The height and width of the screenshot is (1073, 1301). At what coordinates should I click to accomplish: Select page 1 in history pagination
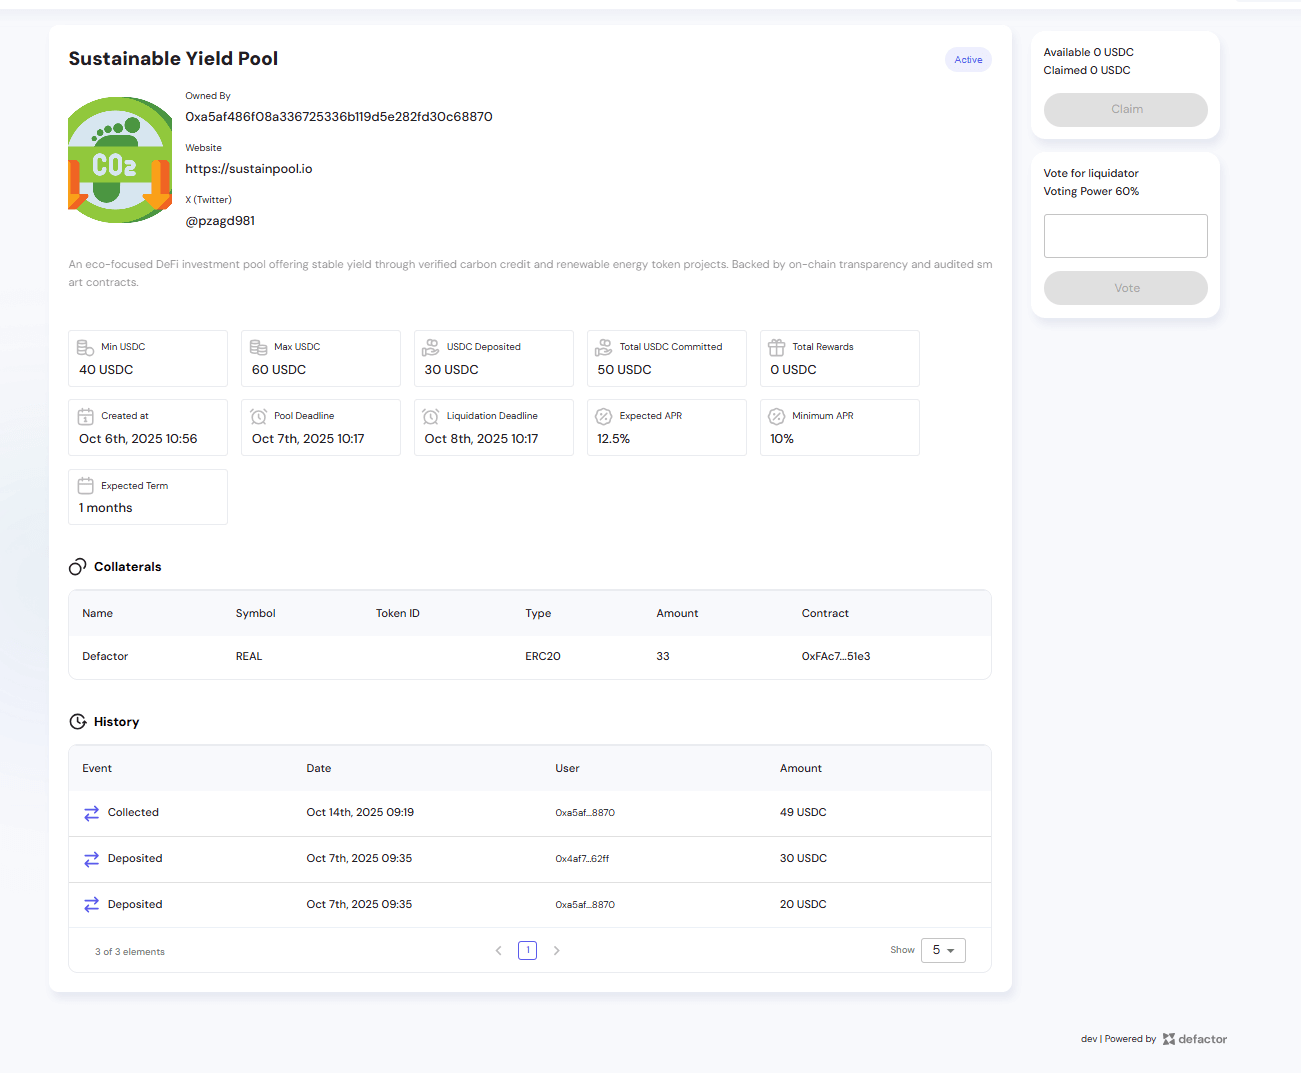tap(528, 951)
